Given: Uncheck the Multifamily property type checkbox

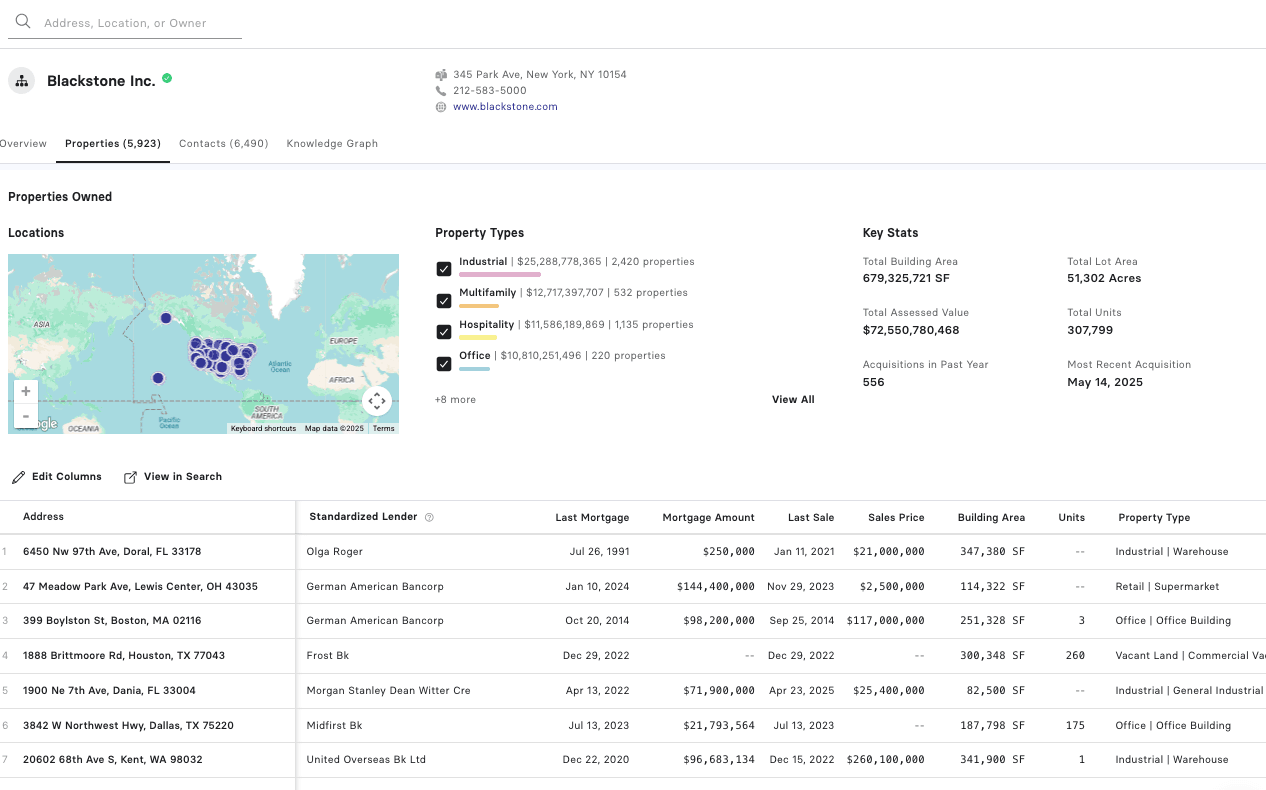Looking at the screenshot, I should (444, 300).
